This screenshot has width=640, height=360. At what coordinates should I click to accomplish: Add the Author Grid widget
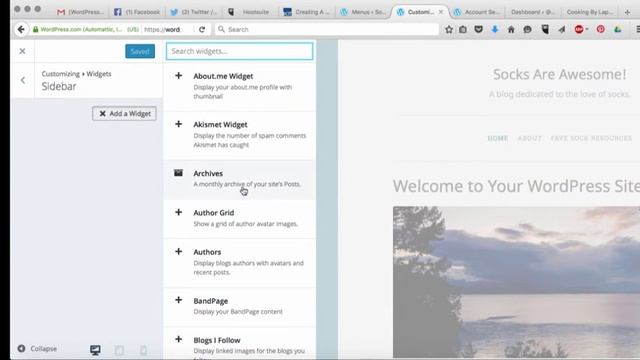pos(178,212)
